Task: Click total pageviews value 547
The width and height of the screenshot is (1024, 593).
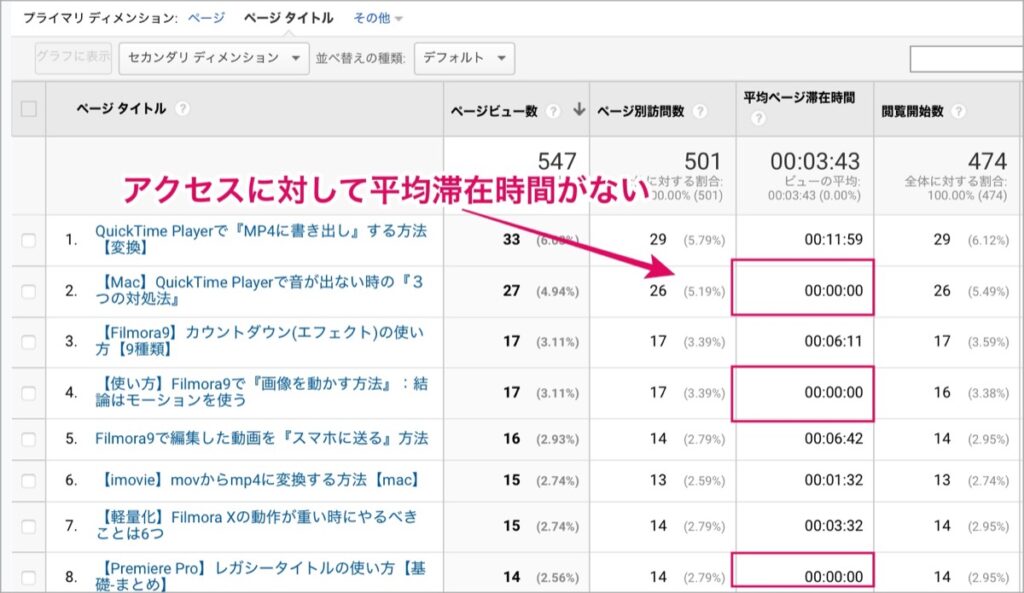Action: 557,161
